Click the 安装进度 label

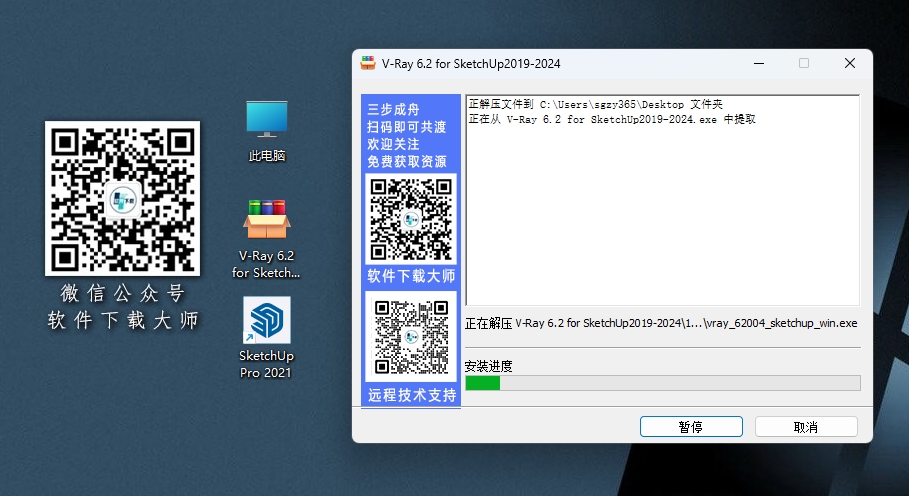click(489, 366)
